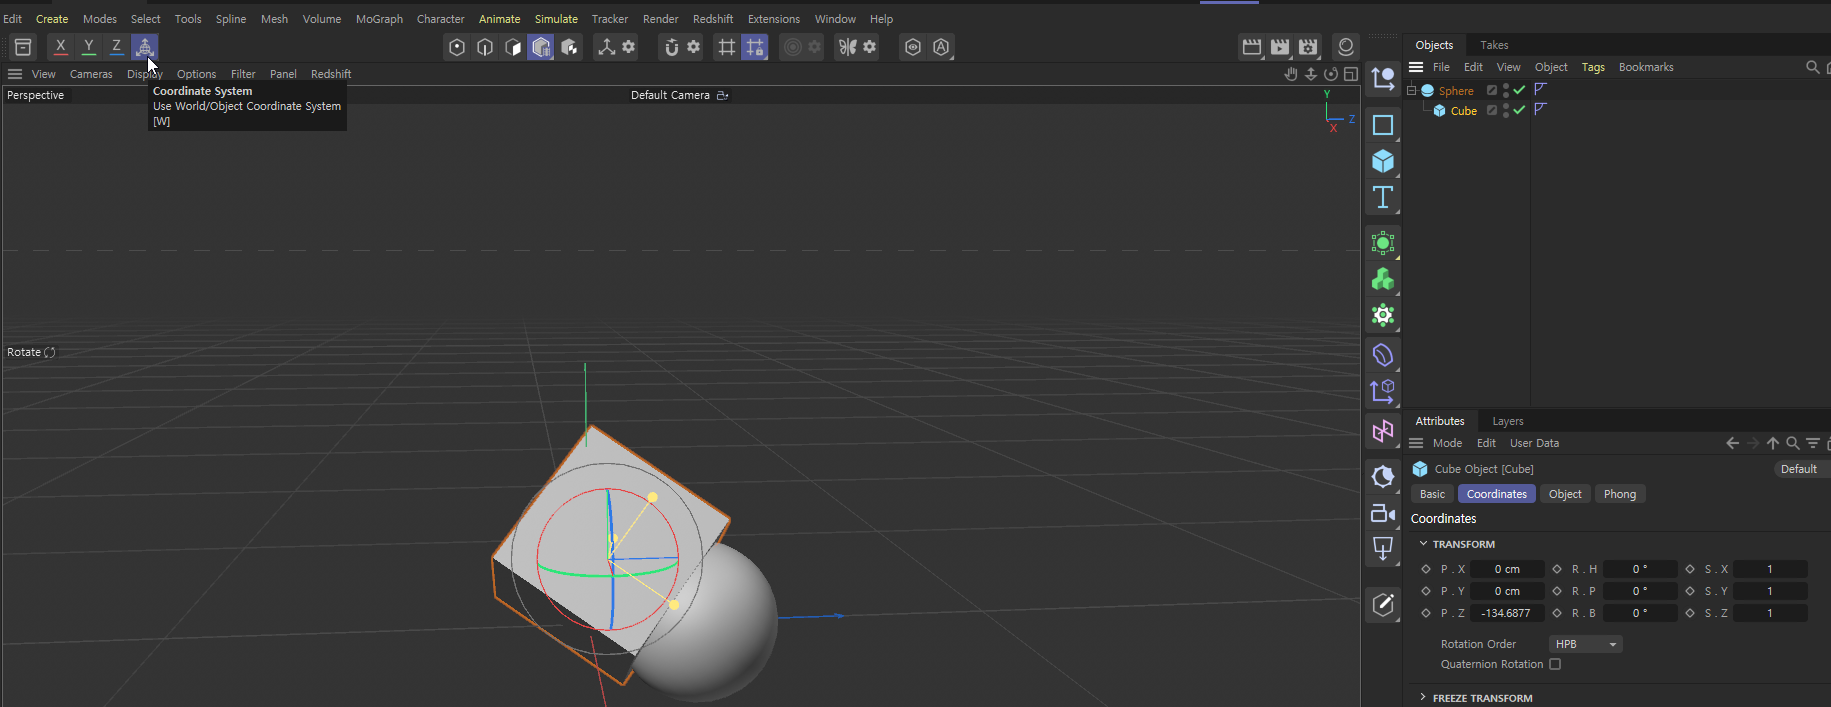Render view with the clapperboard icon
The image size is (1831, 707).
tap(1252, 47)
